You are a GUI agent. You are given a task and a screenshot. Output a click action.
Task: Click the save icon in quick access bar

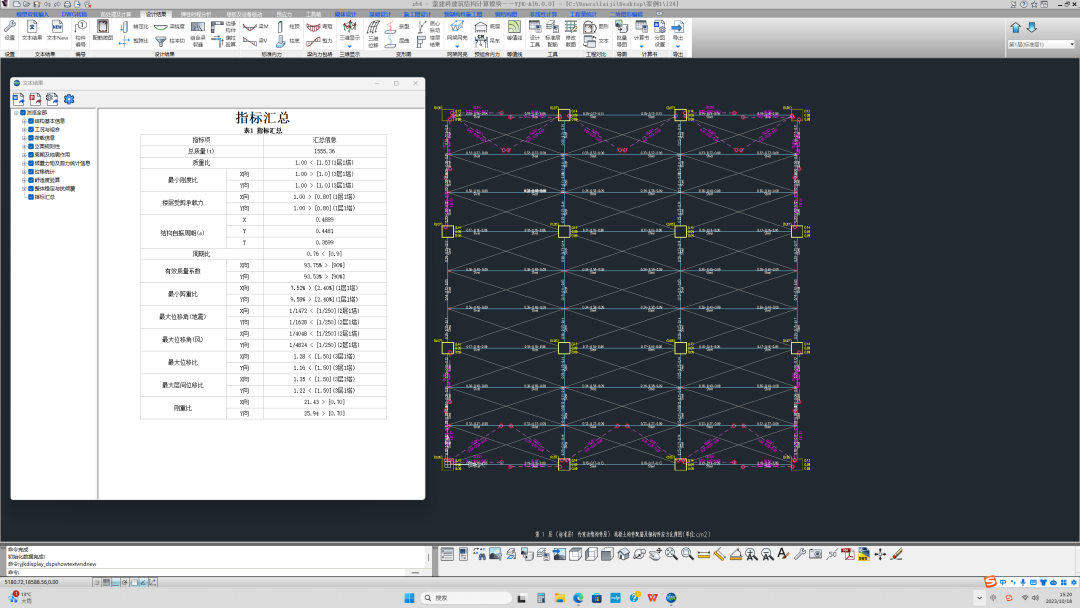pos(37,4)
